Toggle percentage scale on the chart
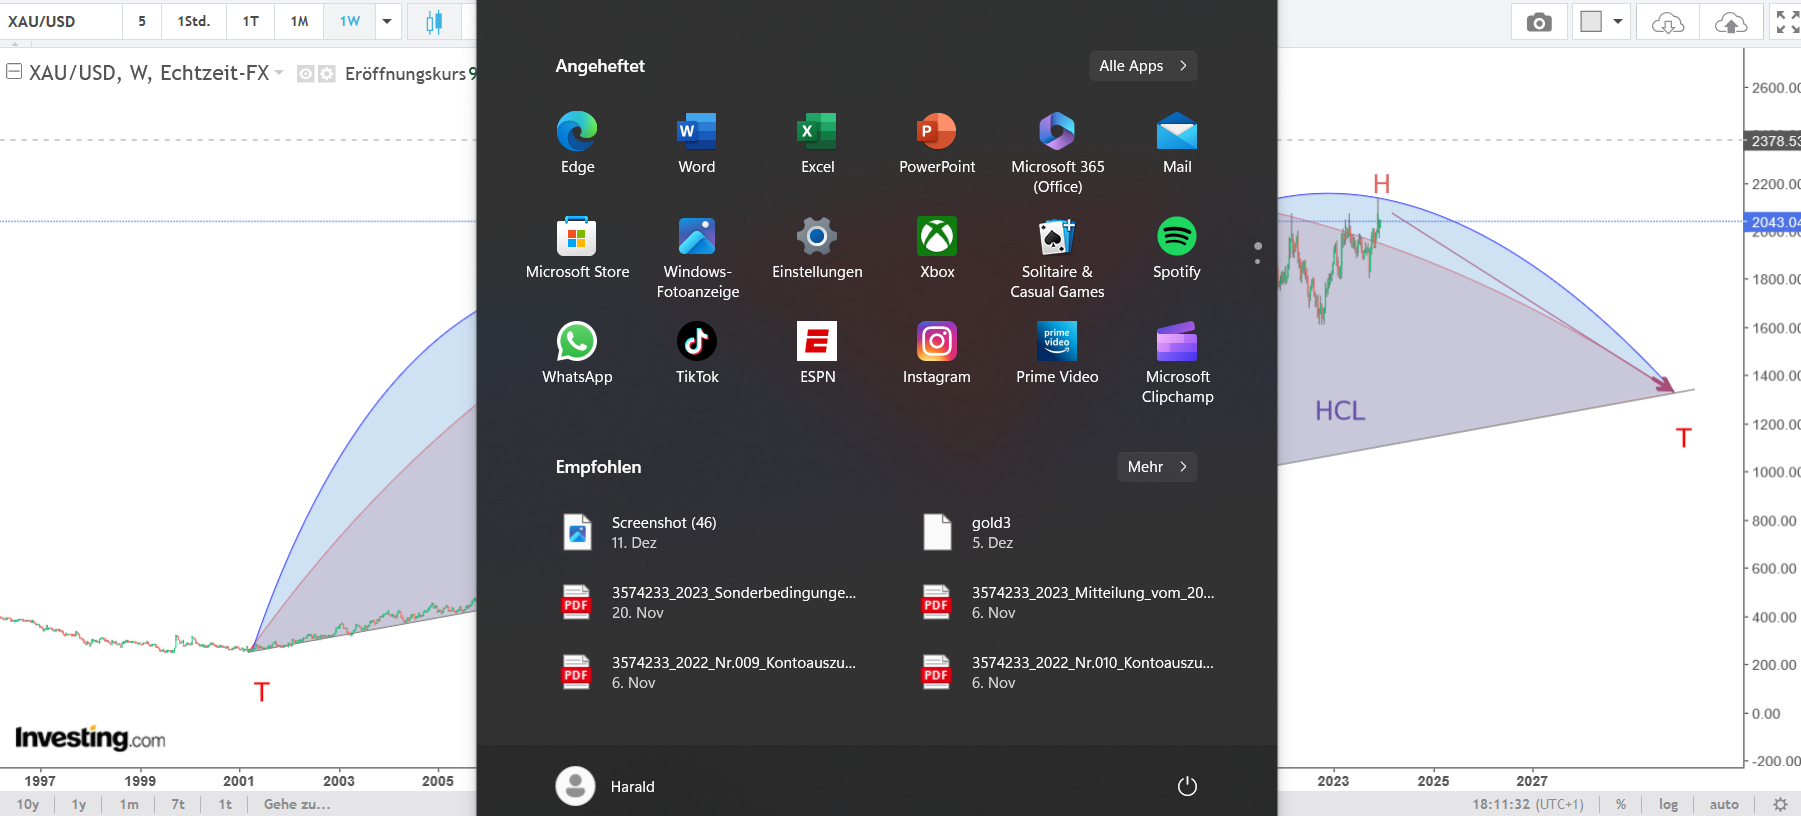 coord(1621,804)
